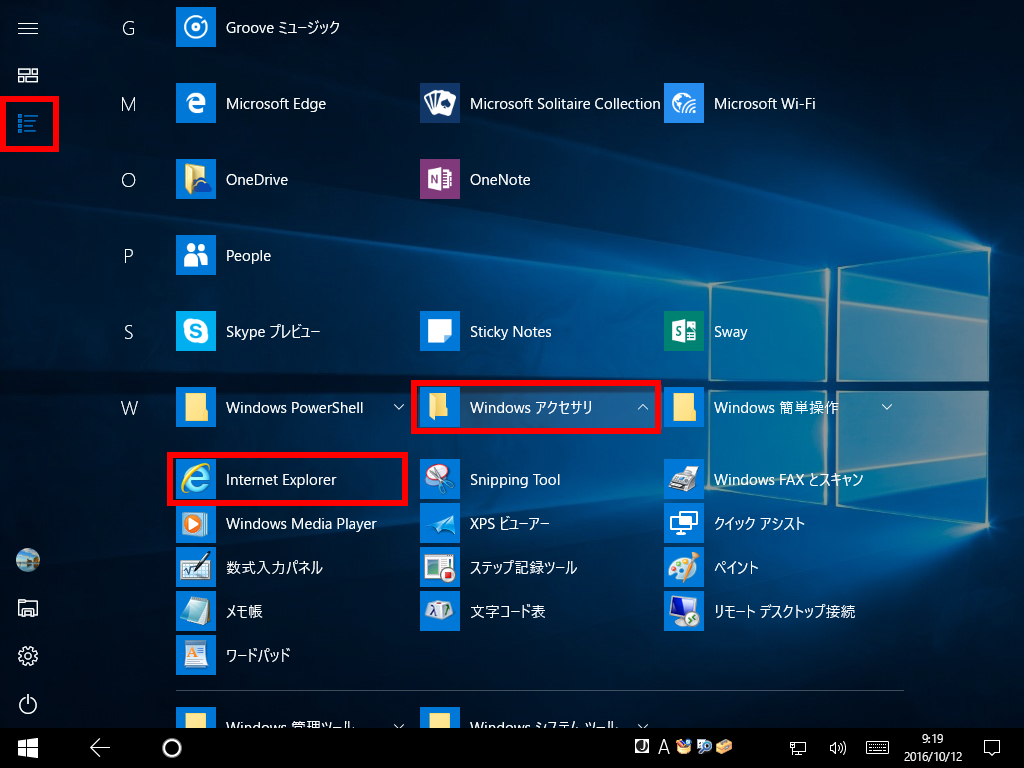Launch ステップ記録ツール icon
Image resolution: width=1024 pixels, height=768 pixels.
(x=440, y=567)
